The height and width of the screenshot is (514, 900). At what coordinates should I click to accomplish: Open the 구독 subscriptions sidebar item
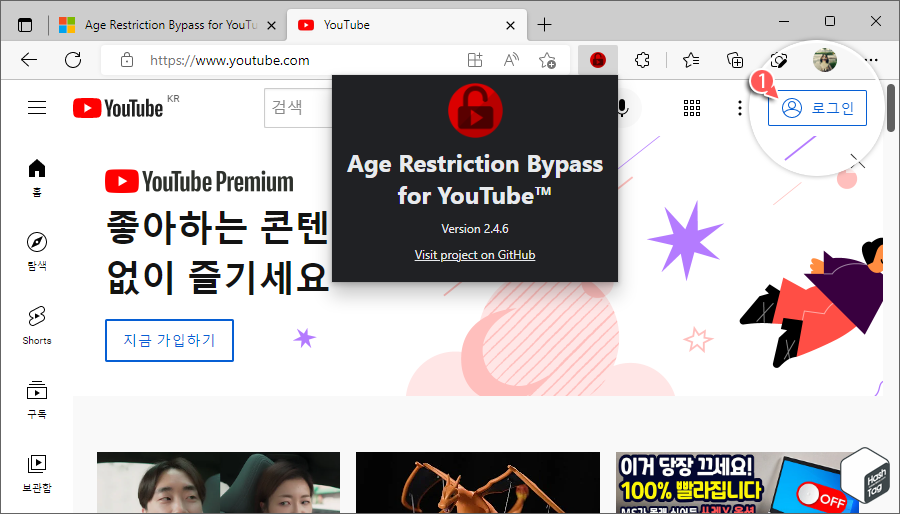[37, 399]
